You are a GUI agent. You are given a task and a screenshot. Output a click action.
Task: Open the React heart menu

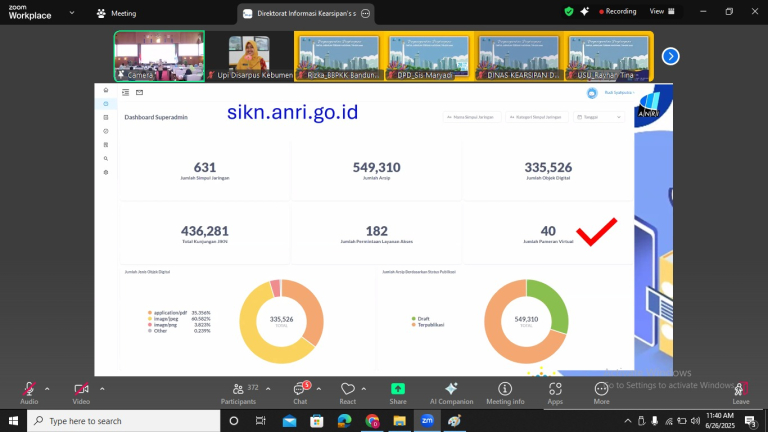pos(348,393)
